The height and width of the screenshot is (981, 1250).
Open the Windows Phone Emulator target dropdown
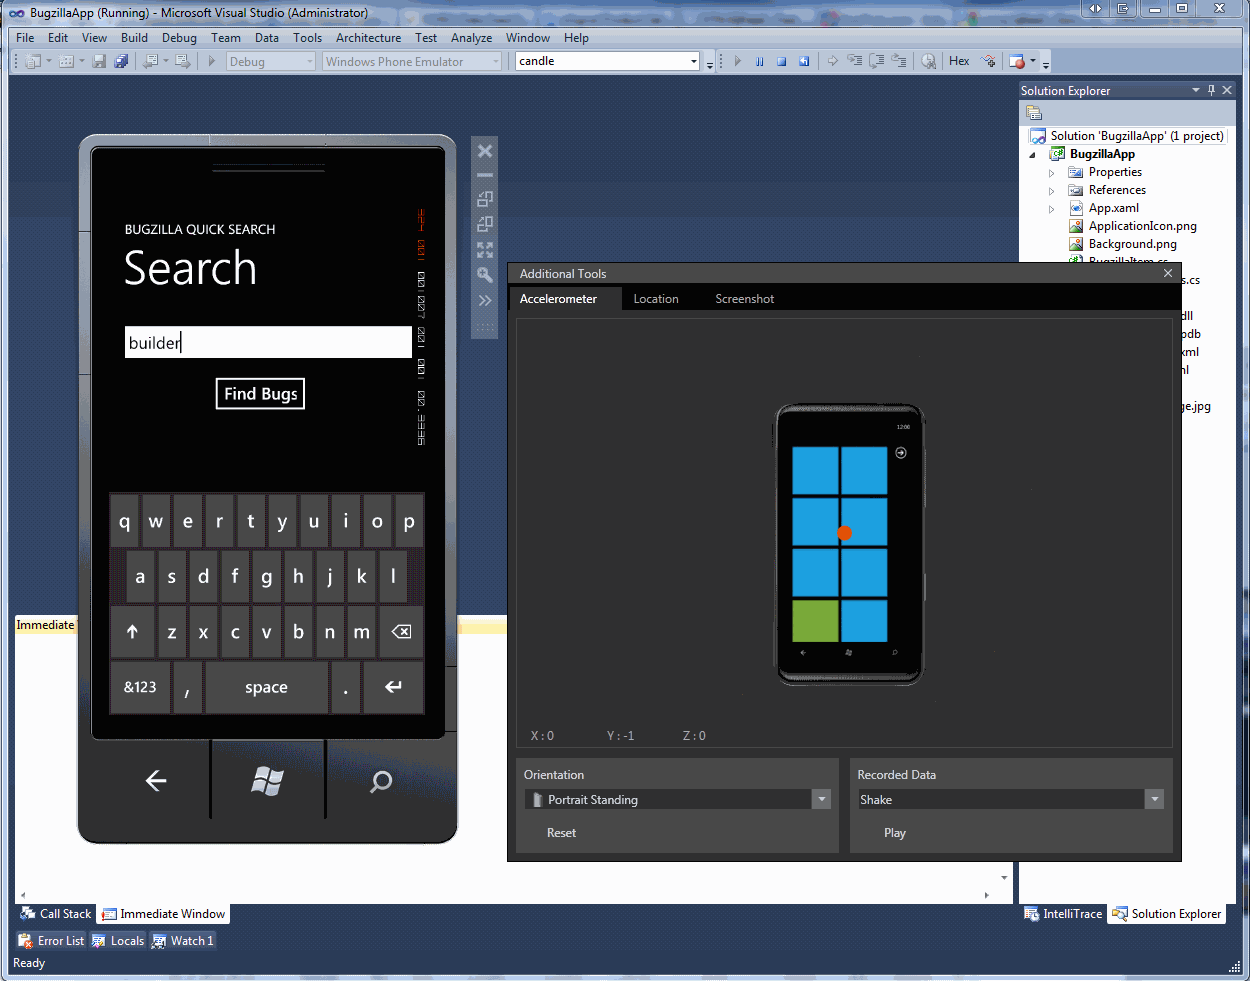point(412,61)
